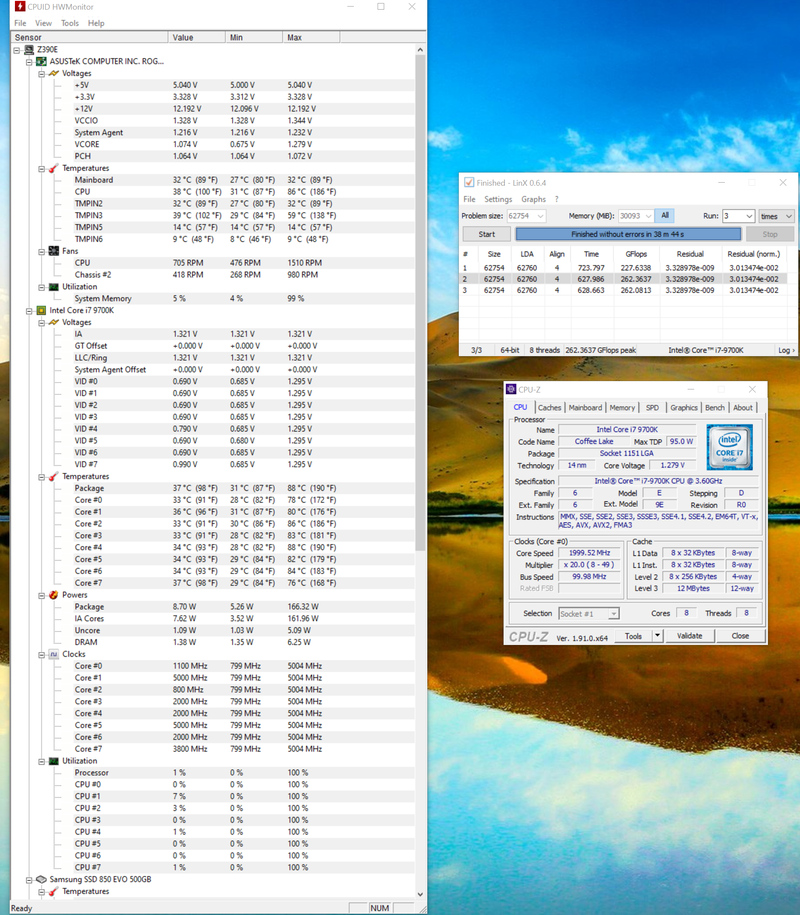Click the Samsung SSD 850 EVO drive icon
The height and width of the screenshot is (915, 800).
pyautogui.click(x=41, y=879)
